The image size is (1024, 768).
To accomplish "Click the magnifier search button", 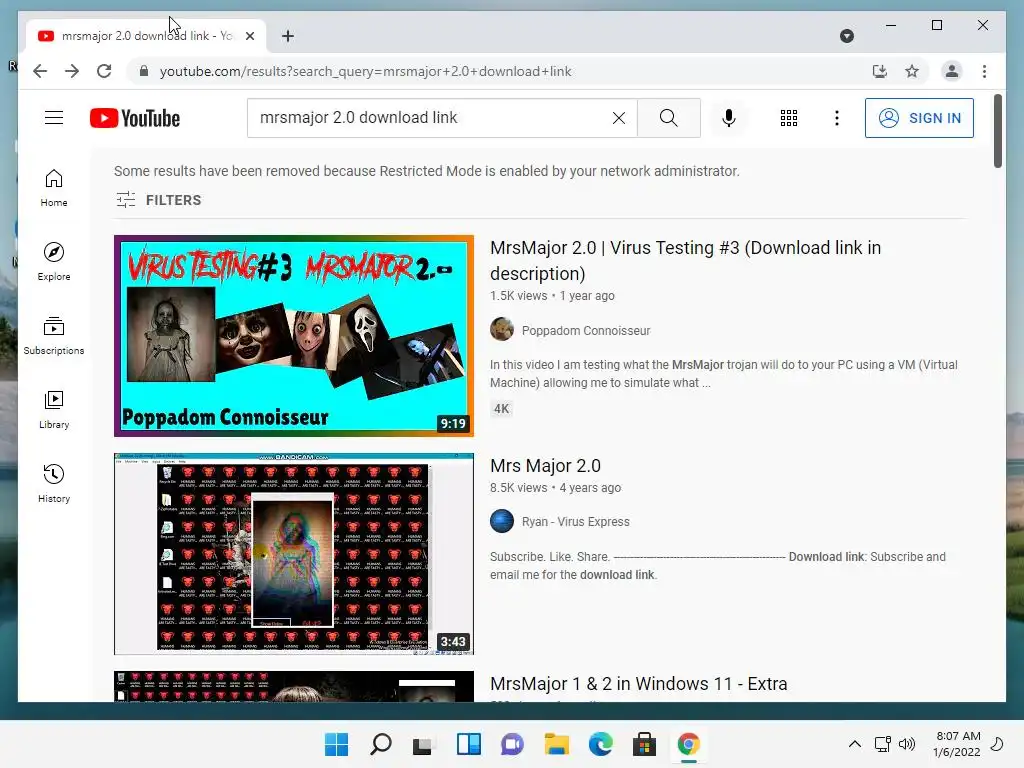I will tap(669, 118).
